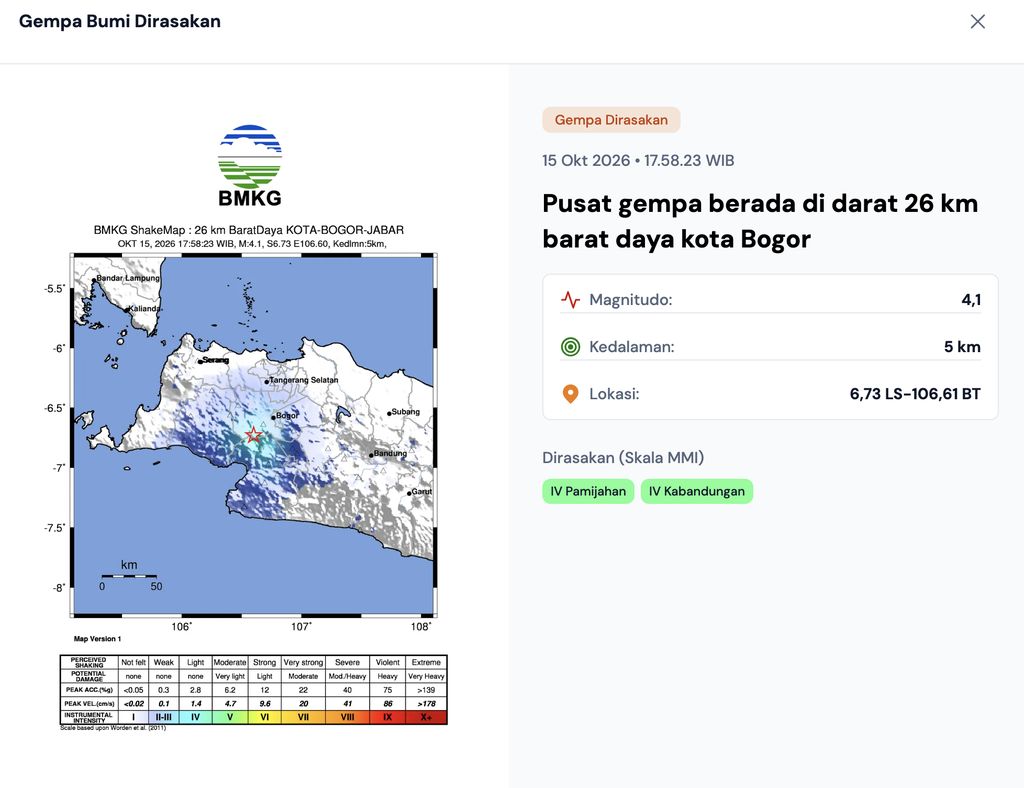The image size is (1024, 788).
Task: Click the red star epicenter marker on the map
Action: [x=253, y=434]
